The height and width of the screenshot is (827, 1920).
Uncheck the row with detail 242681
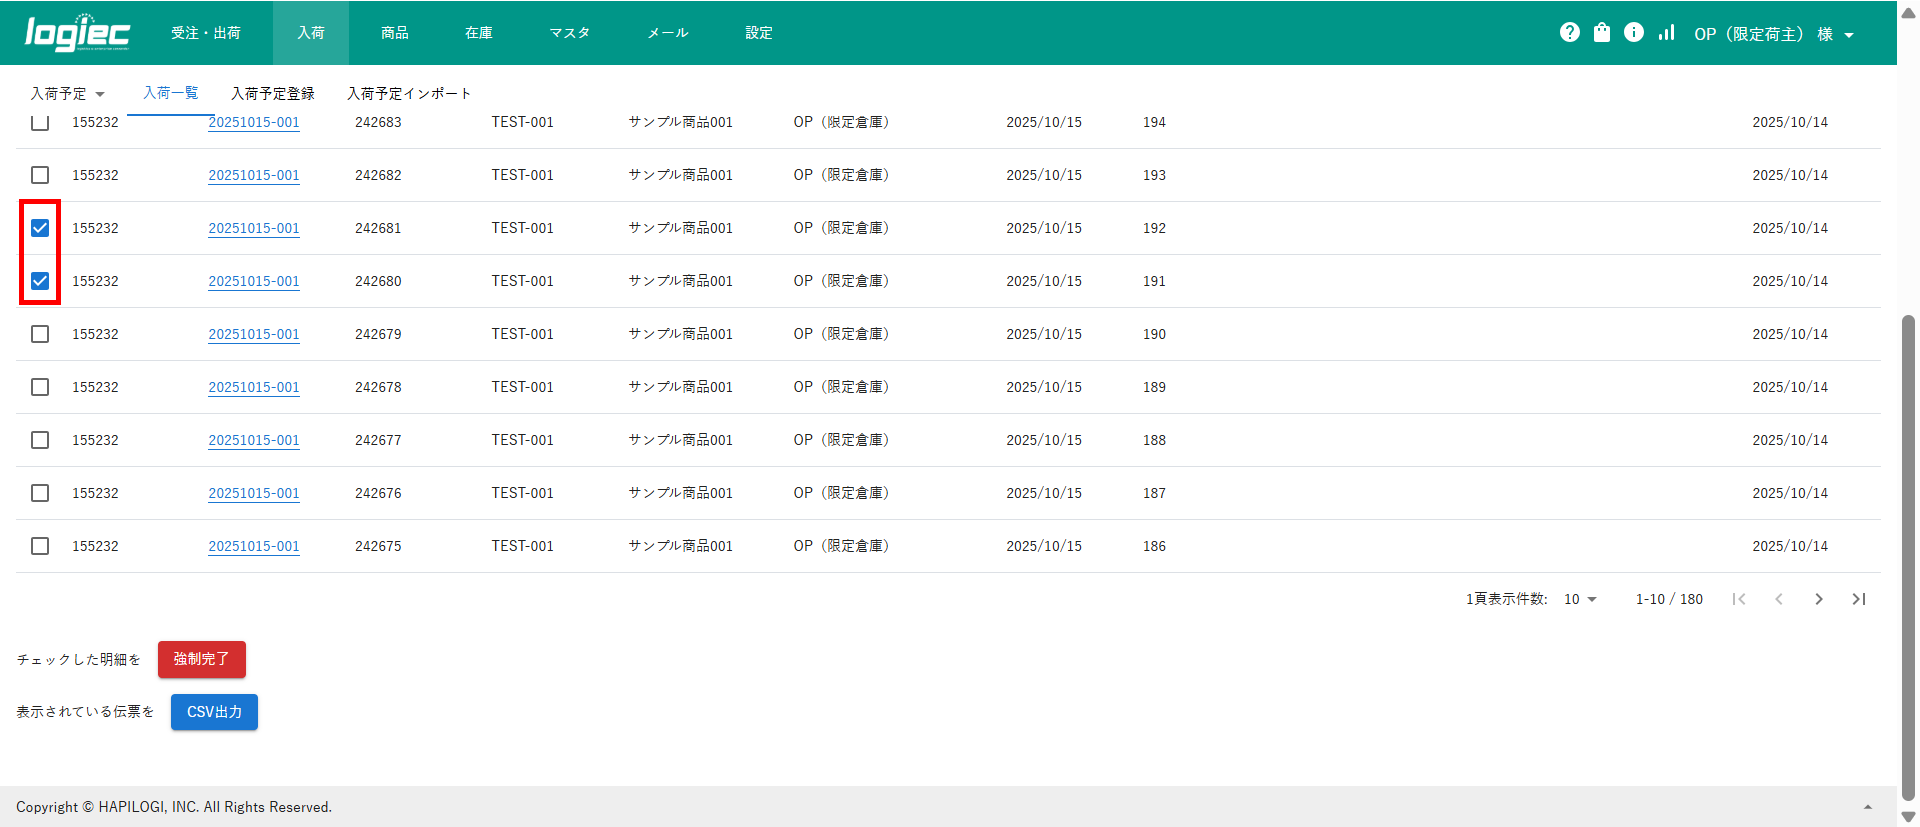click(x=40, y=228)
